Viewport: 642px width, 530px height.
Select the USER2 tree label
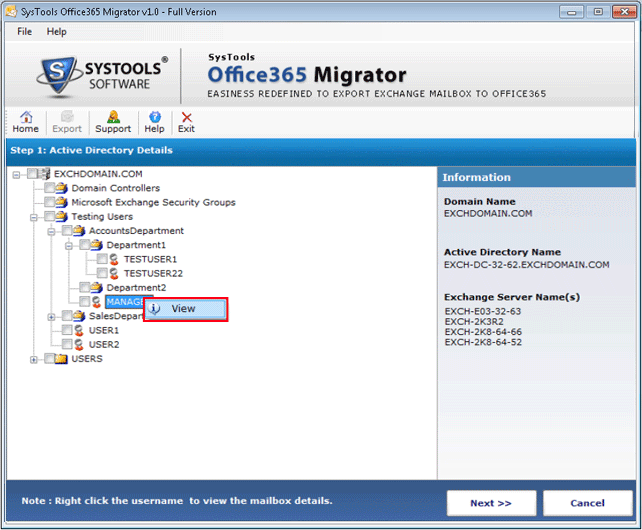(x=104, y=344)
